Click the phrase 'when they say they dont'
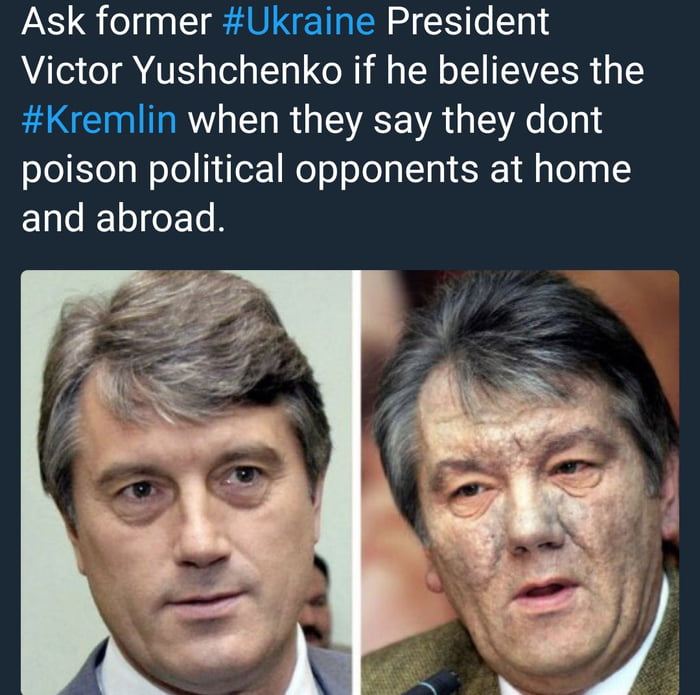This screenshot has width=700, height=695. pyautogui.click(x=395, y=121)
